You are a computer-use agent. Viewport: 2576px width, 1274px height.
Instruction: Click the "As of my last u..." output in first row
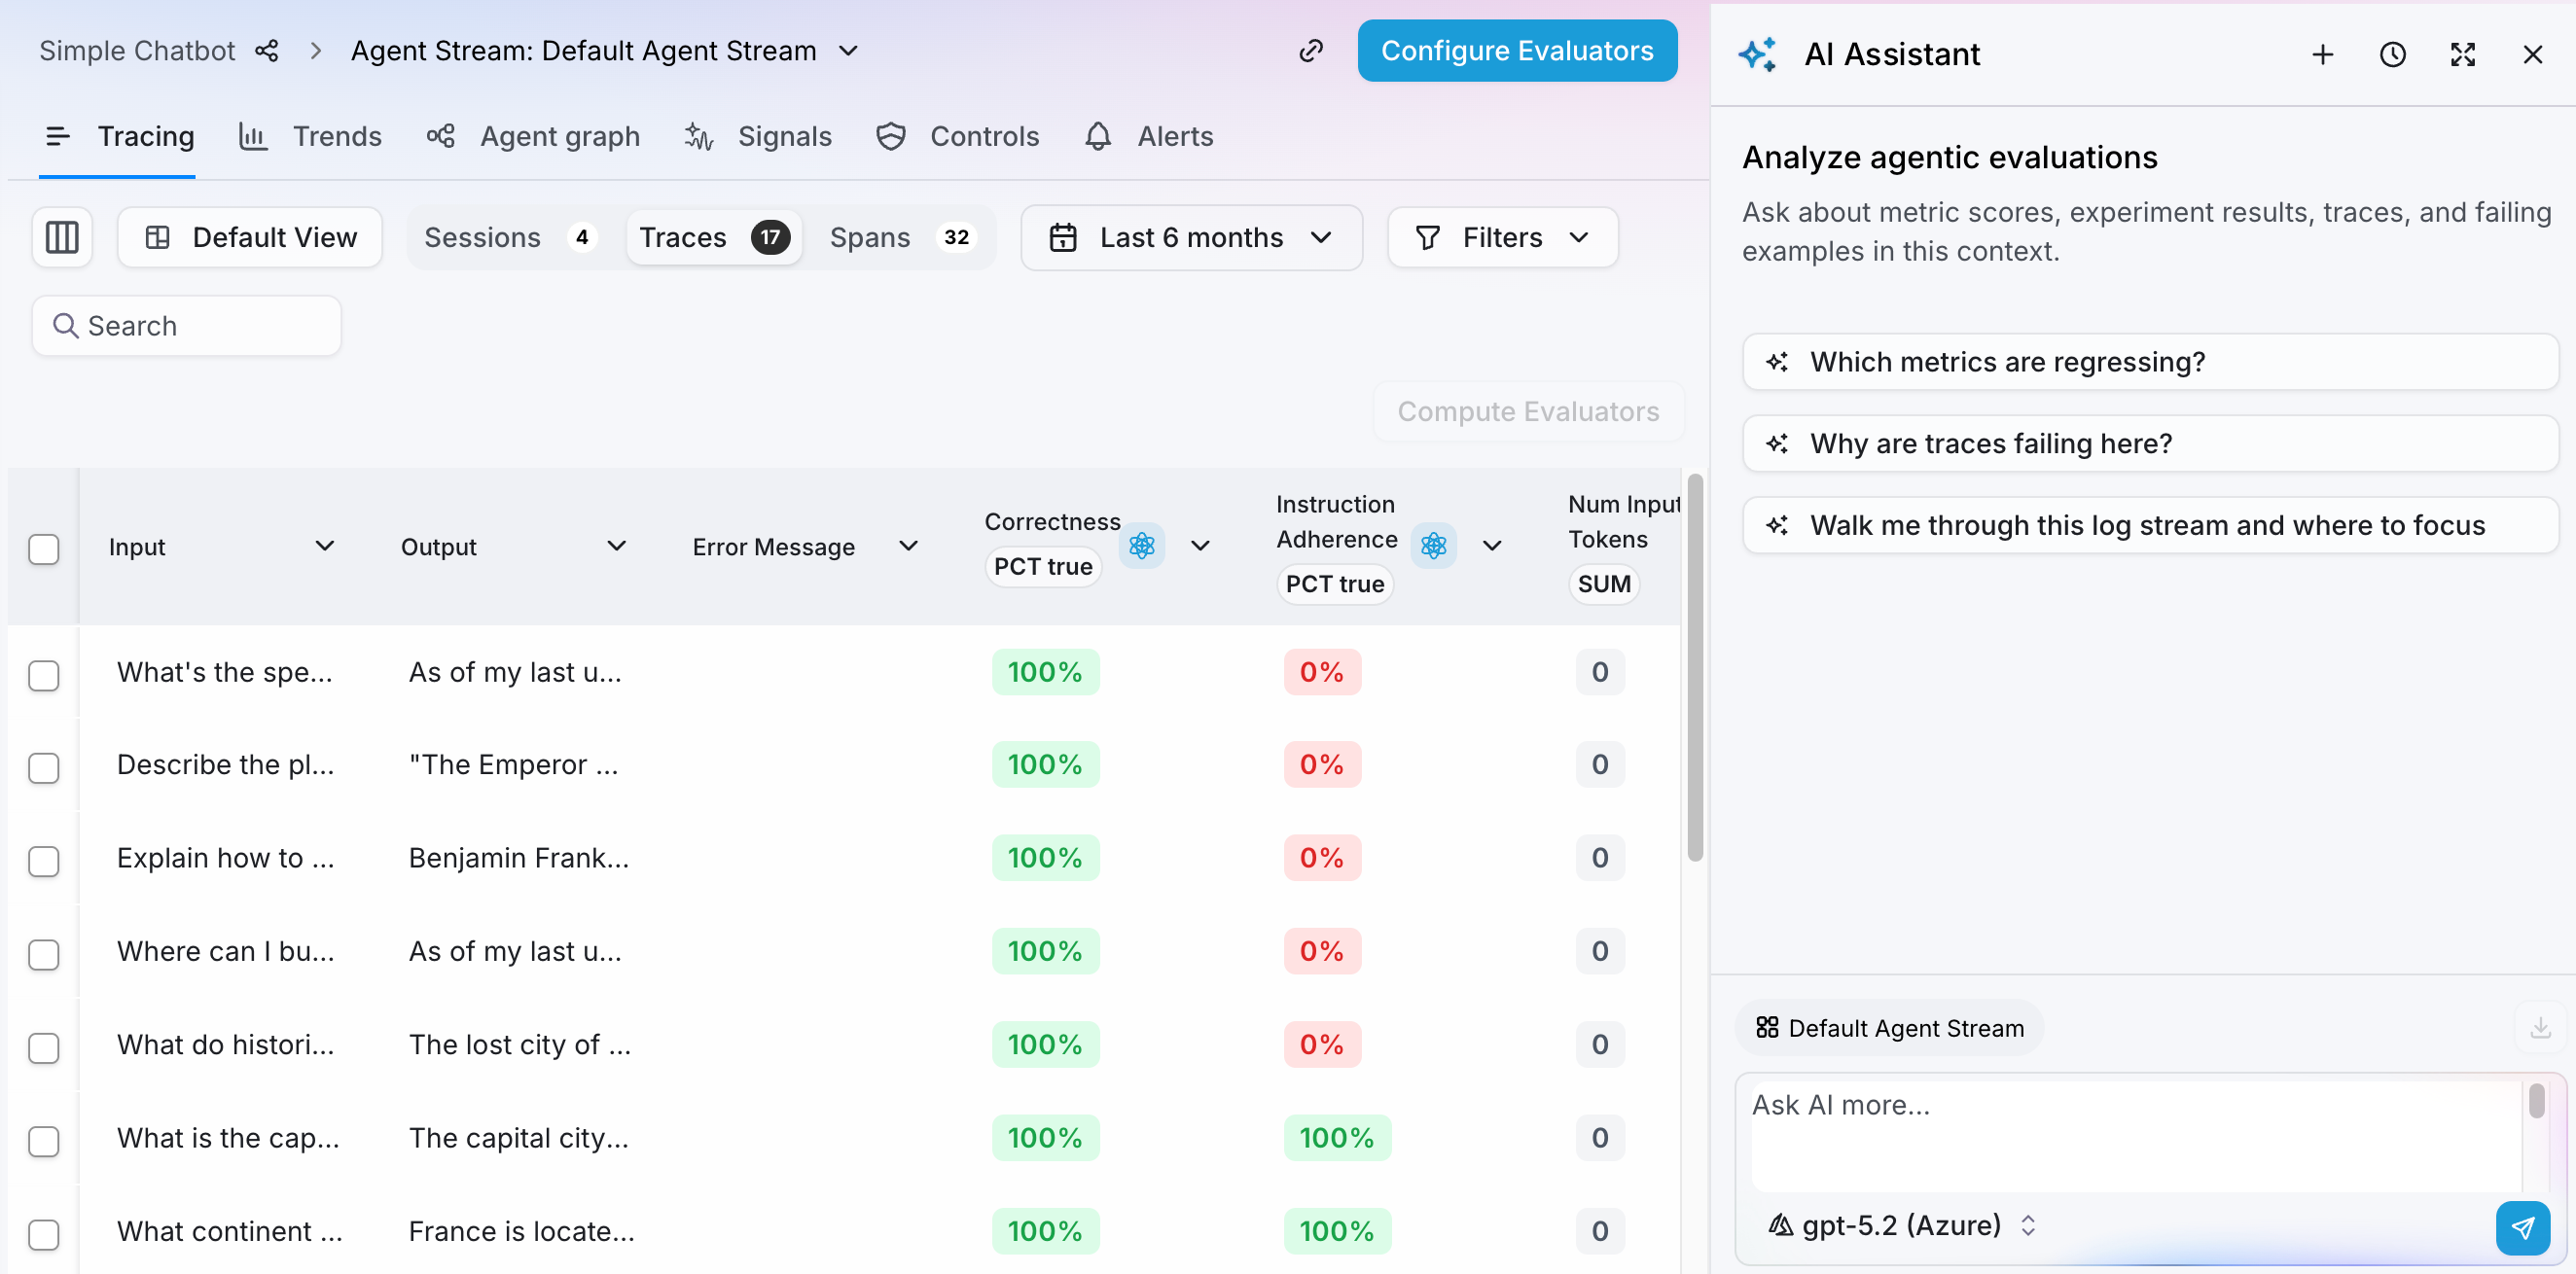515,672
